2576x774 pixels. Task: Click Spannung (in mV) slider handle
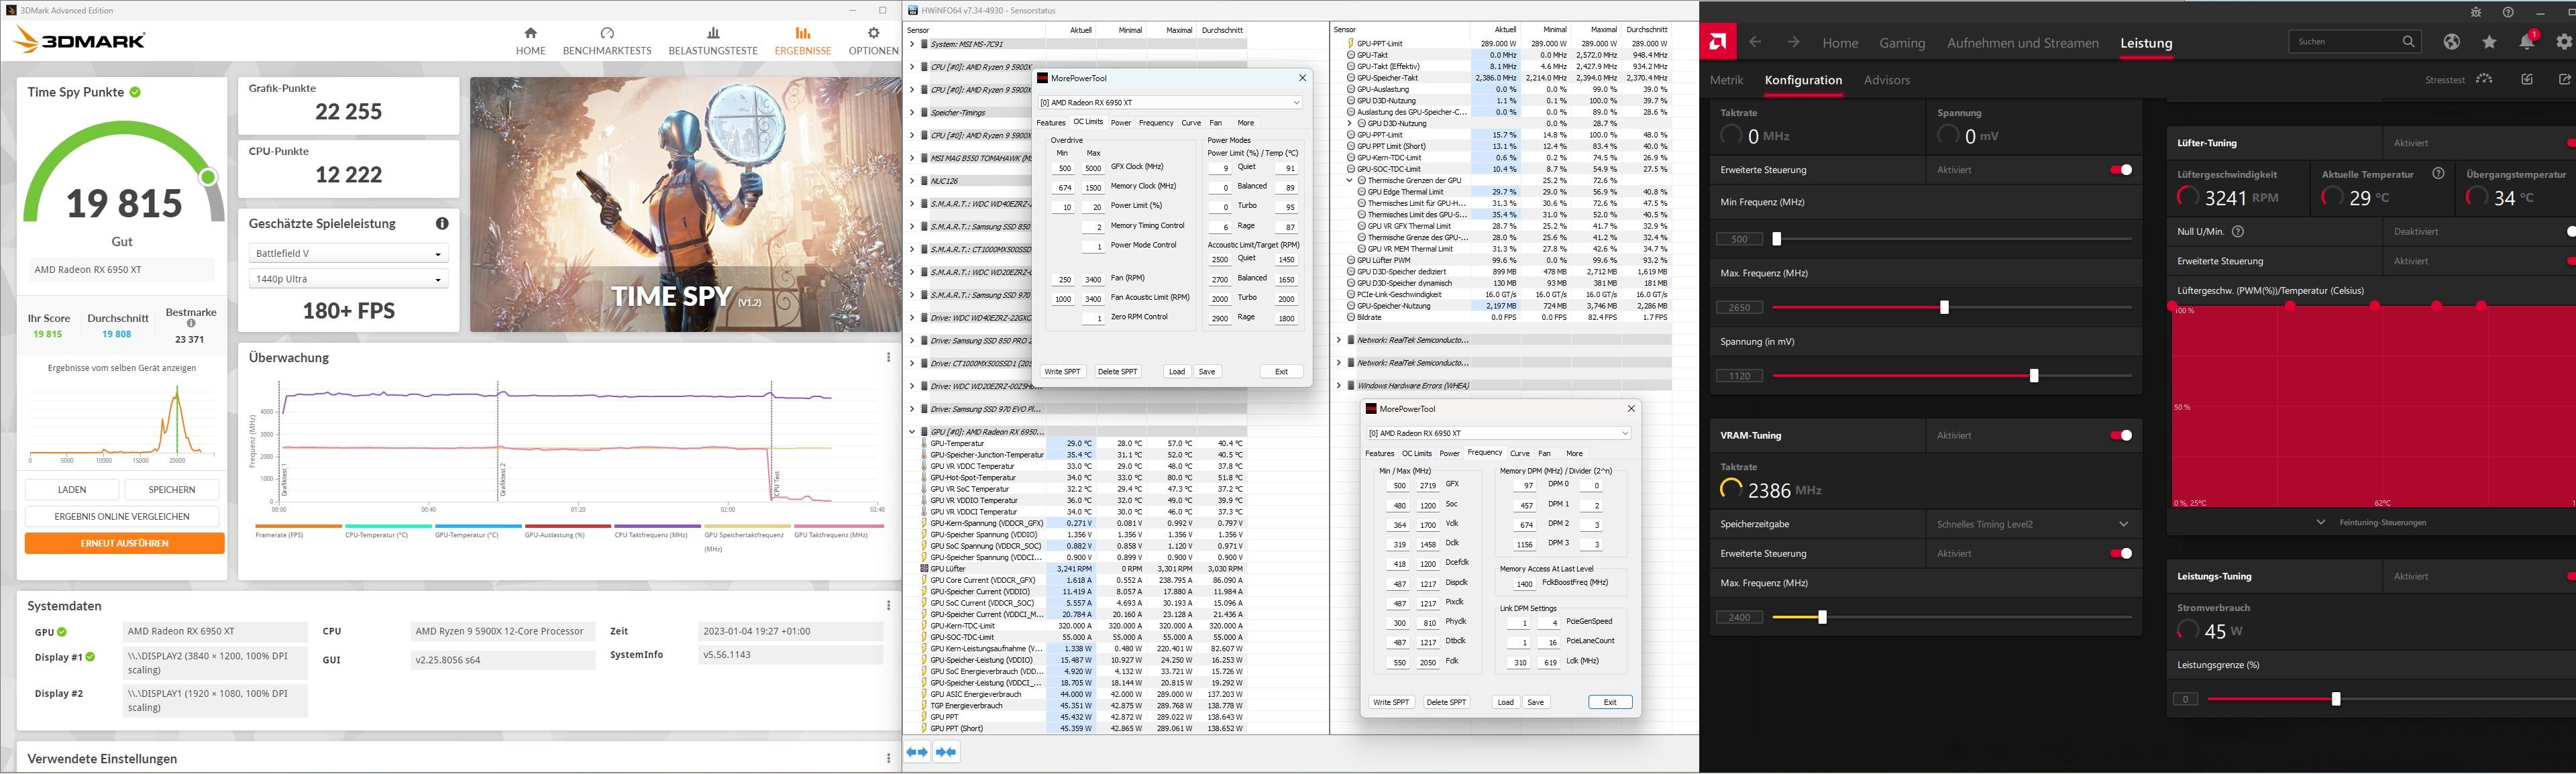(x=2034, y=376)
